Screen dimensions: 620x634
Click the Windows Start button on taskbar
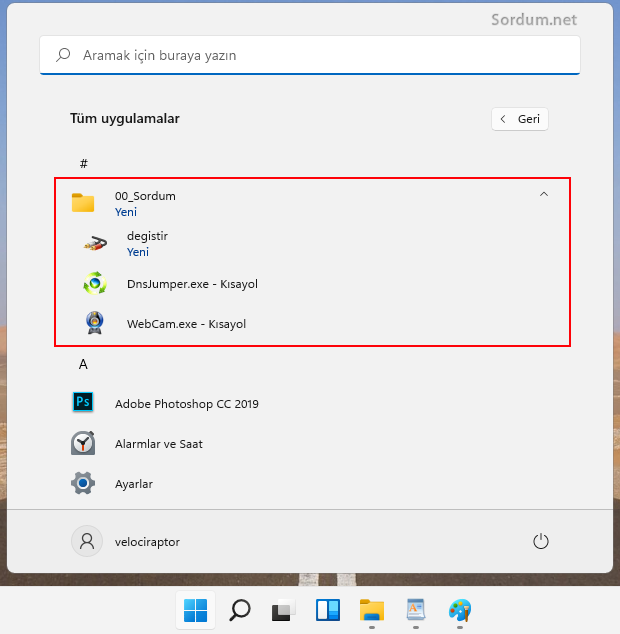[x=195, y=610]
